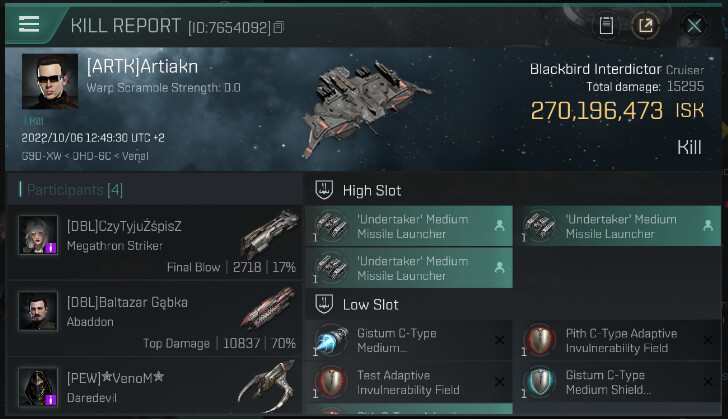Open kill report in external window
The height and width of the screenshot is (419, 728).
pyautogui.click(x=646, y=26)
